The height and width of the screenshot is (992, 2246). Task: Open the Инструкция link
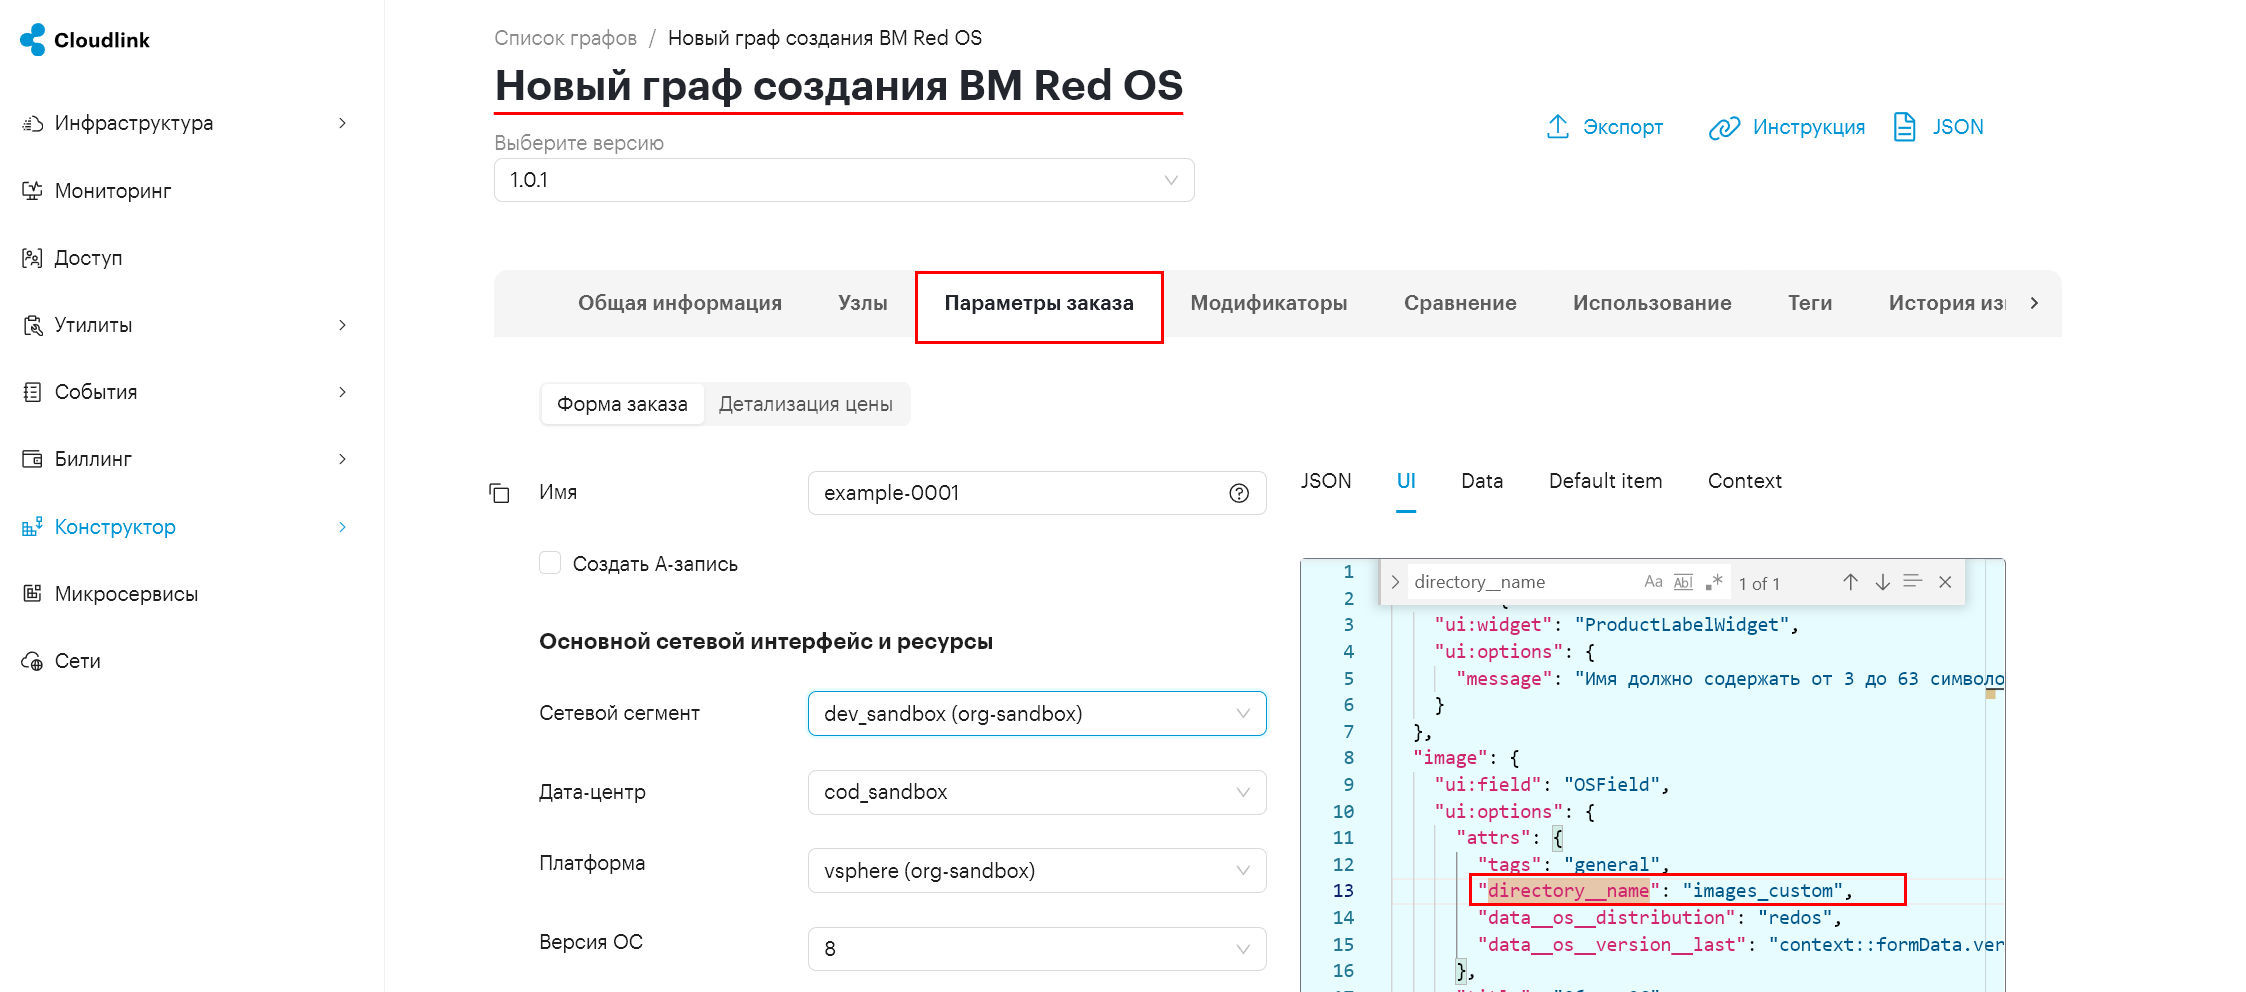(x=1787, y=127)
